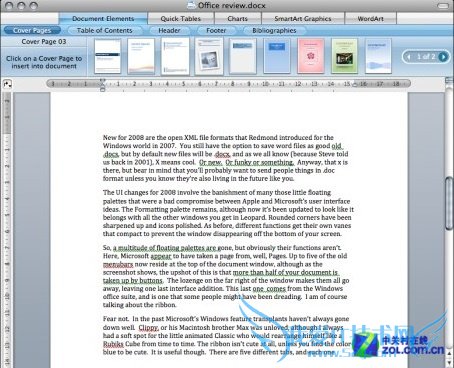Image resolution: width=454 pixels, height=368 pixels.
Task: Switch to the Document Elements tab
Action: coord(103,19)
